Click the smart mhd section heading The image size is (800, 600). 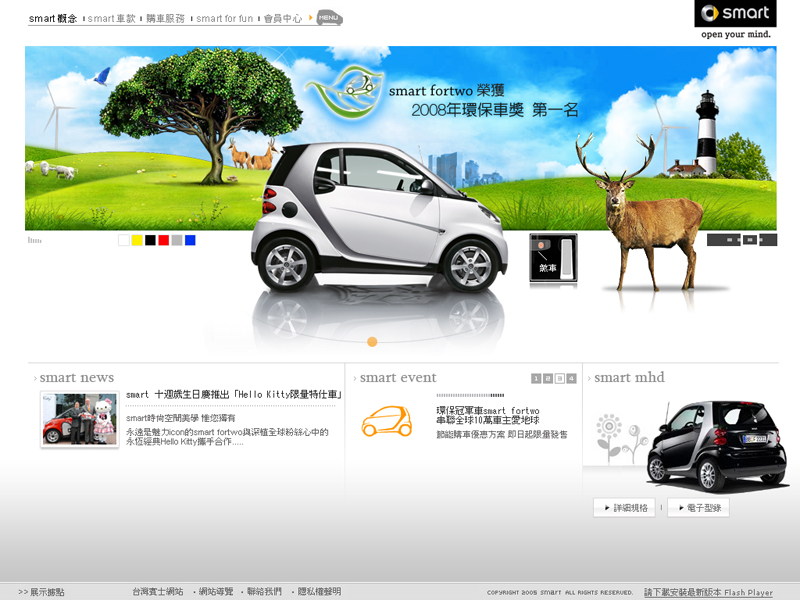tap(629, 378)
